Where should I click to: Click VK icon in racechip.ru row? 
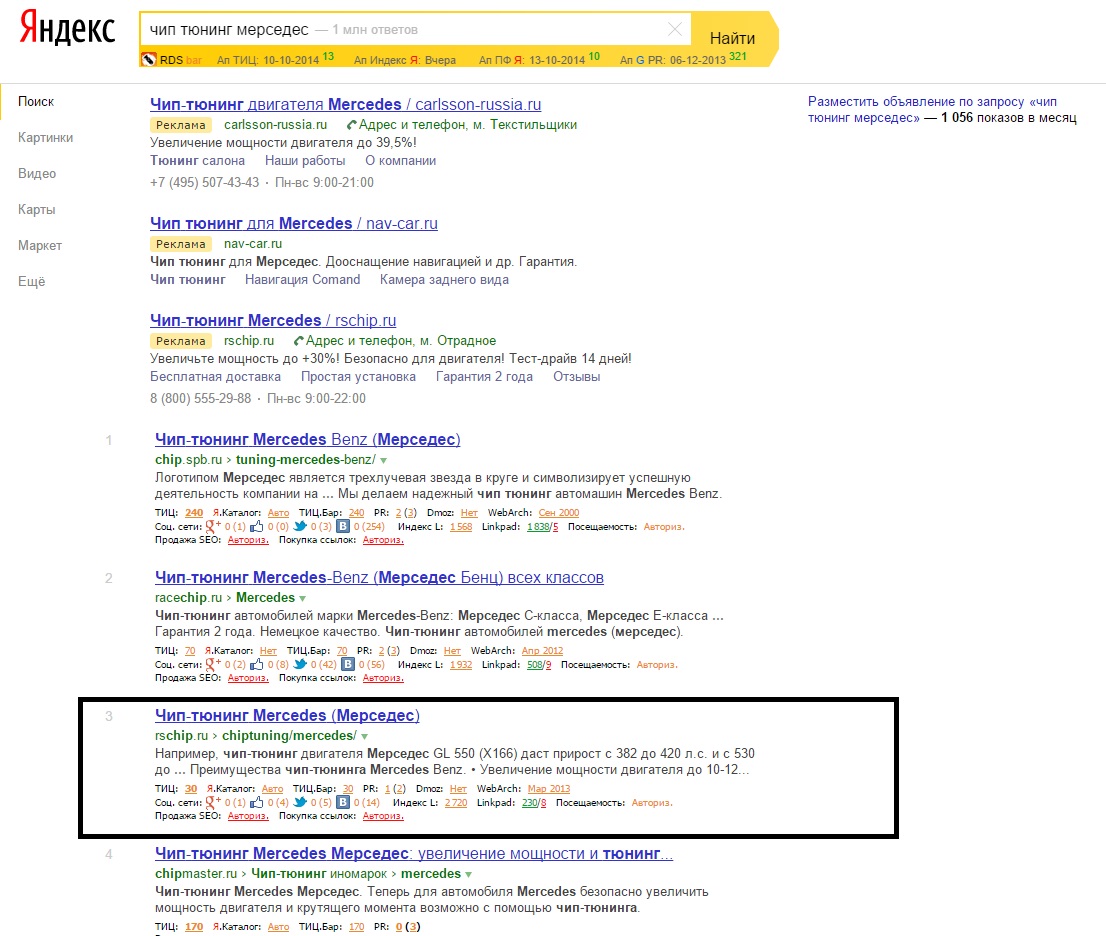[x=348, y=664]
